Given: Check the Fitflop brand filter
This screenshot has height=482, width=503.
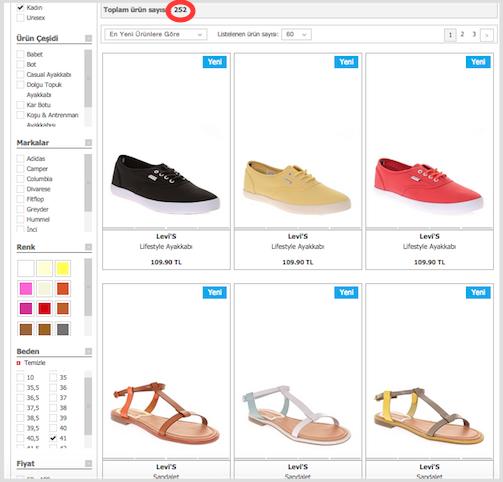Looking at the screenshot, I should 20,199.
